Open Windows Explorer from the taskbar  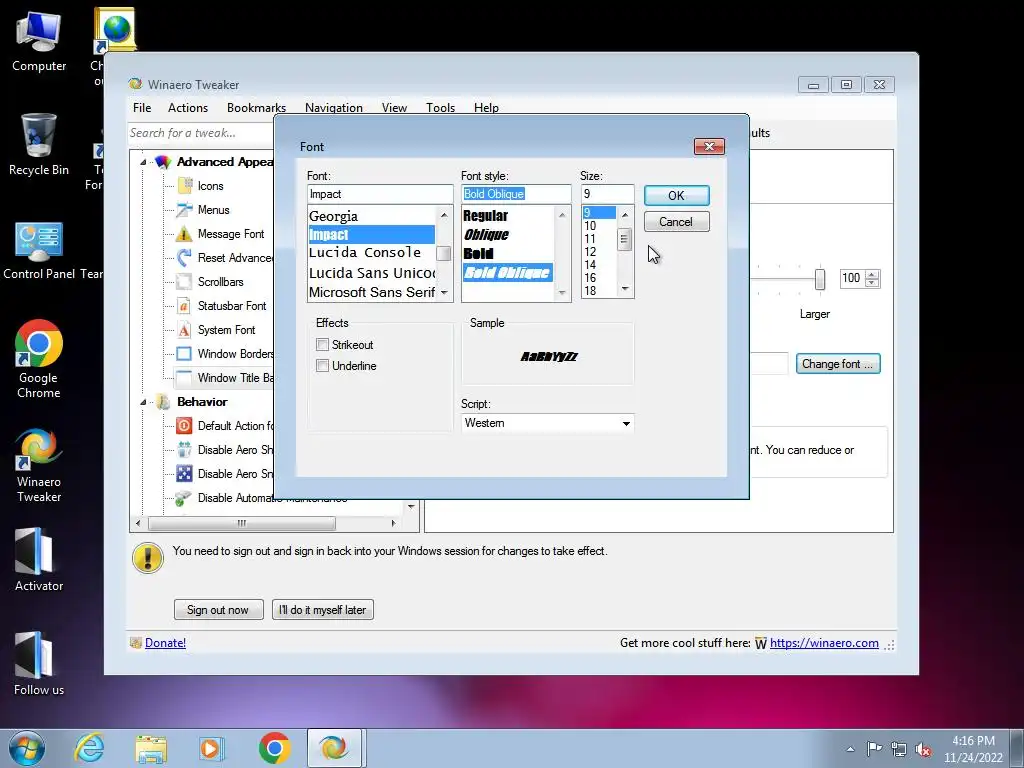pos(151,748)
